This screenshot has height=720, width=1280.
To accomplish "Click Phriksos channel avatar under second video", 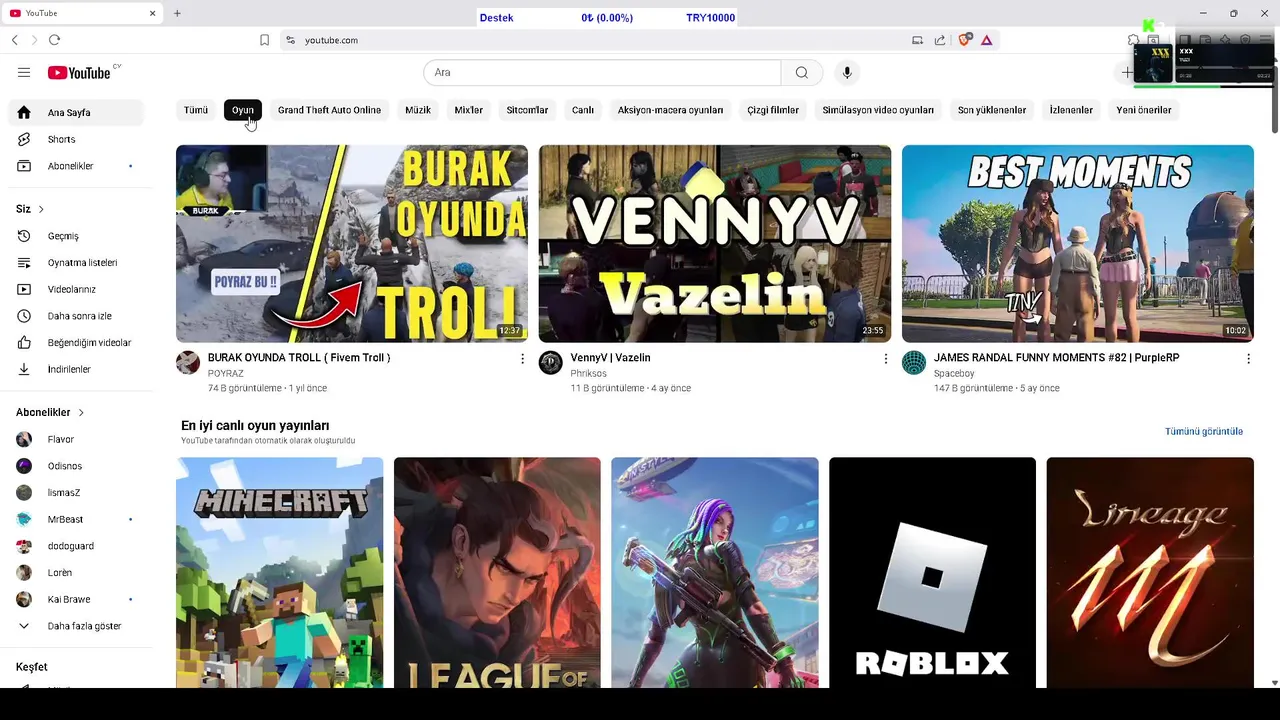I will (x=551, y=362).
